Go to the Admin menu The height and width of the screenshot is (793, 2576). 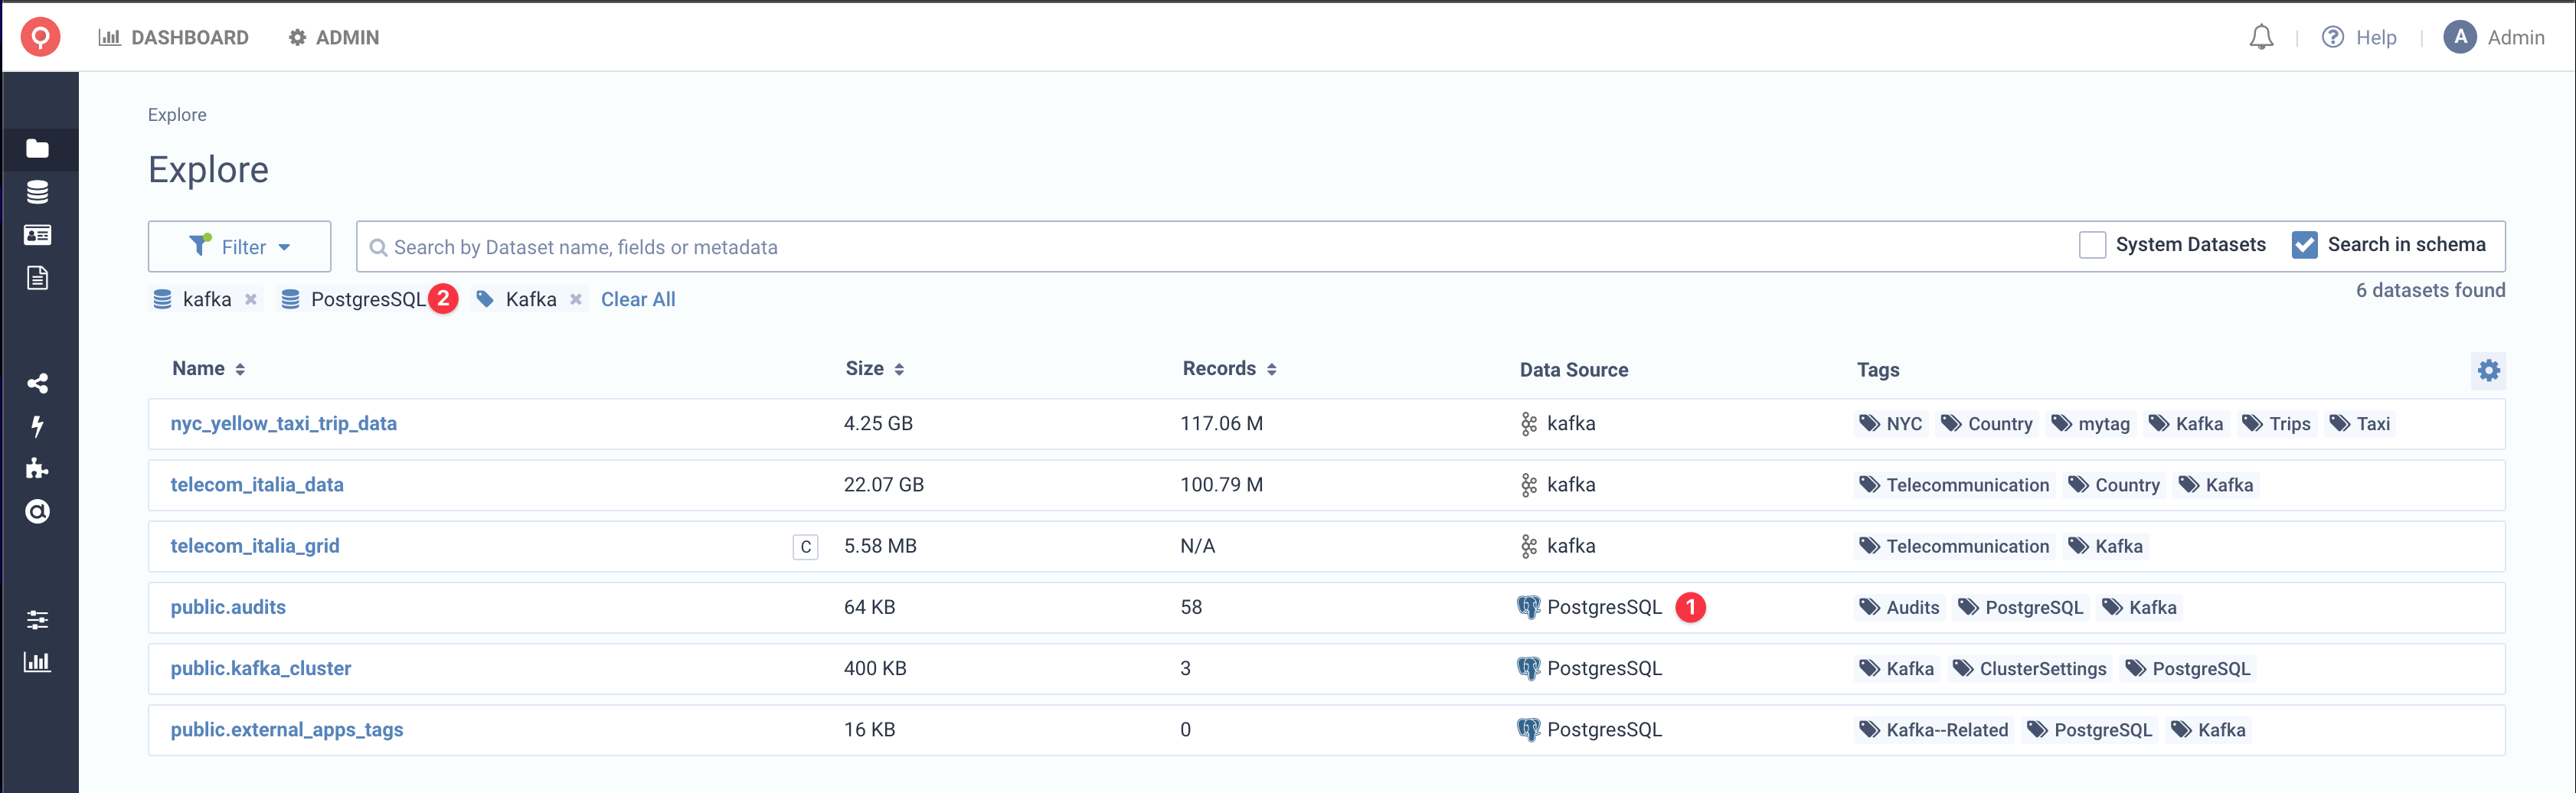pos(334,37)
